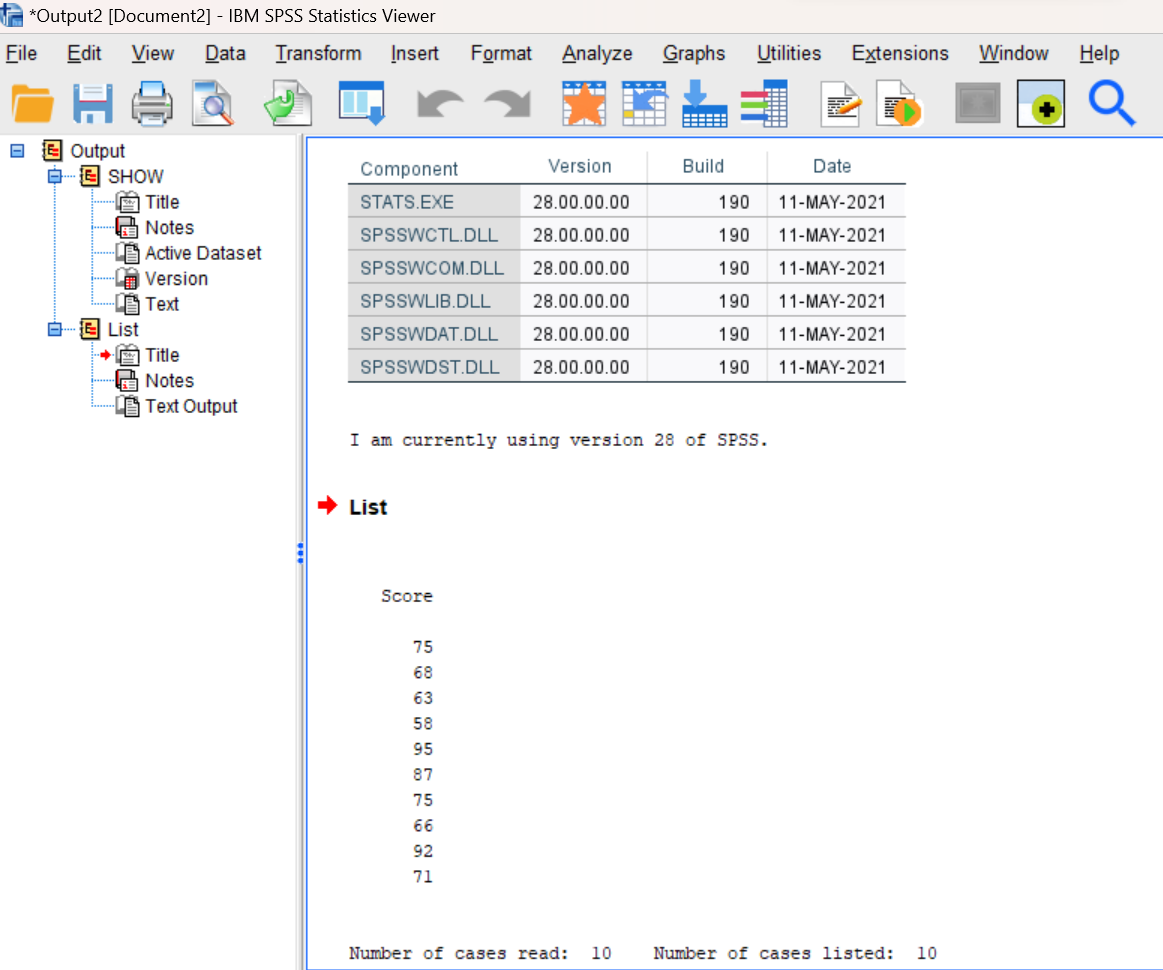Click the orange star Go to Data icon
Screen dimensions: 1163x970
point(584,103)
